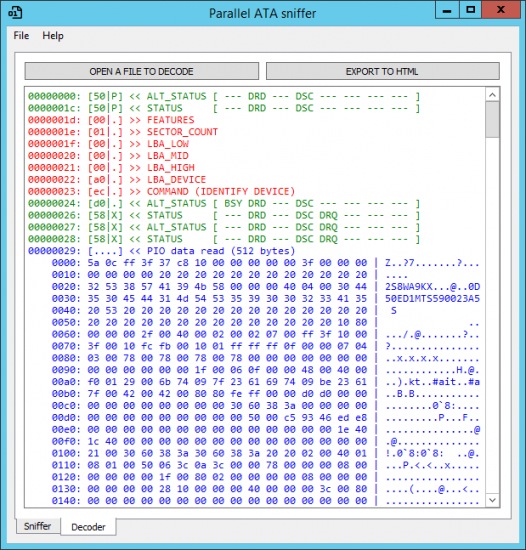Click OPEN A FILE TO DECODE button
Image resolution: width=526 pixels, height=550 pixels.
[x=142, y=71]
